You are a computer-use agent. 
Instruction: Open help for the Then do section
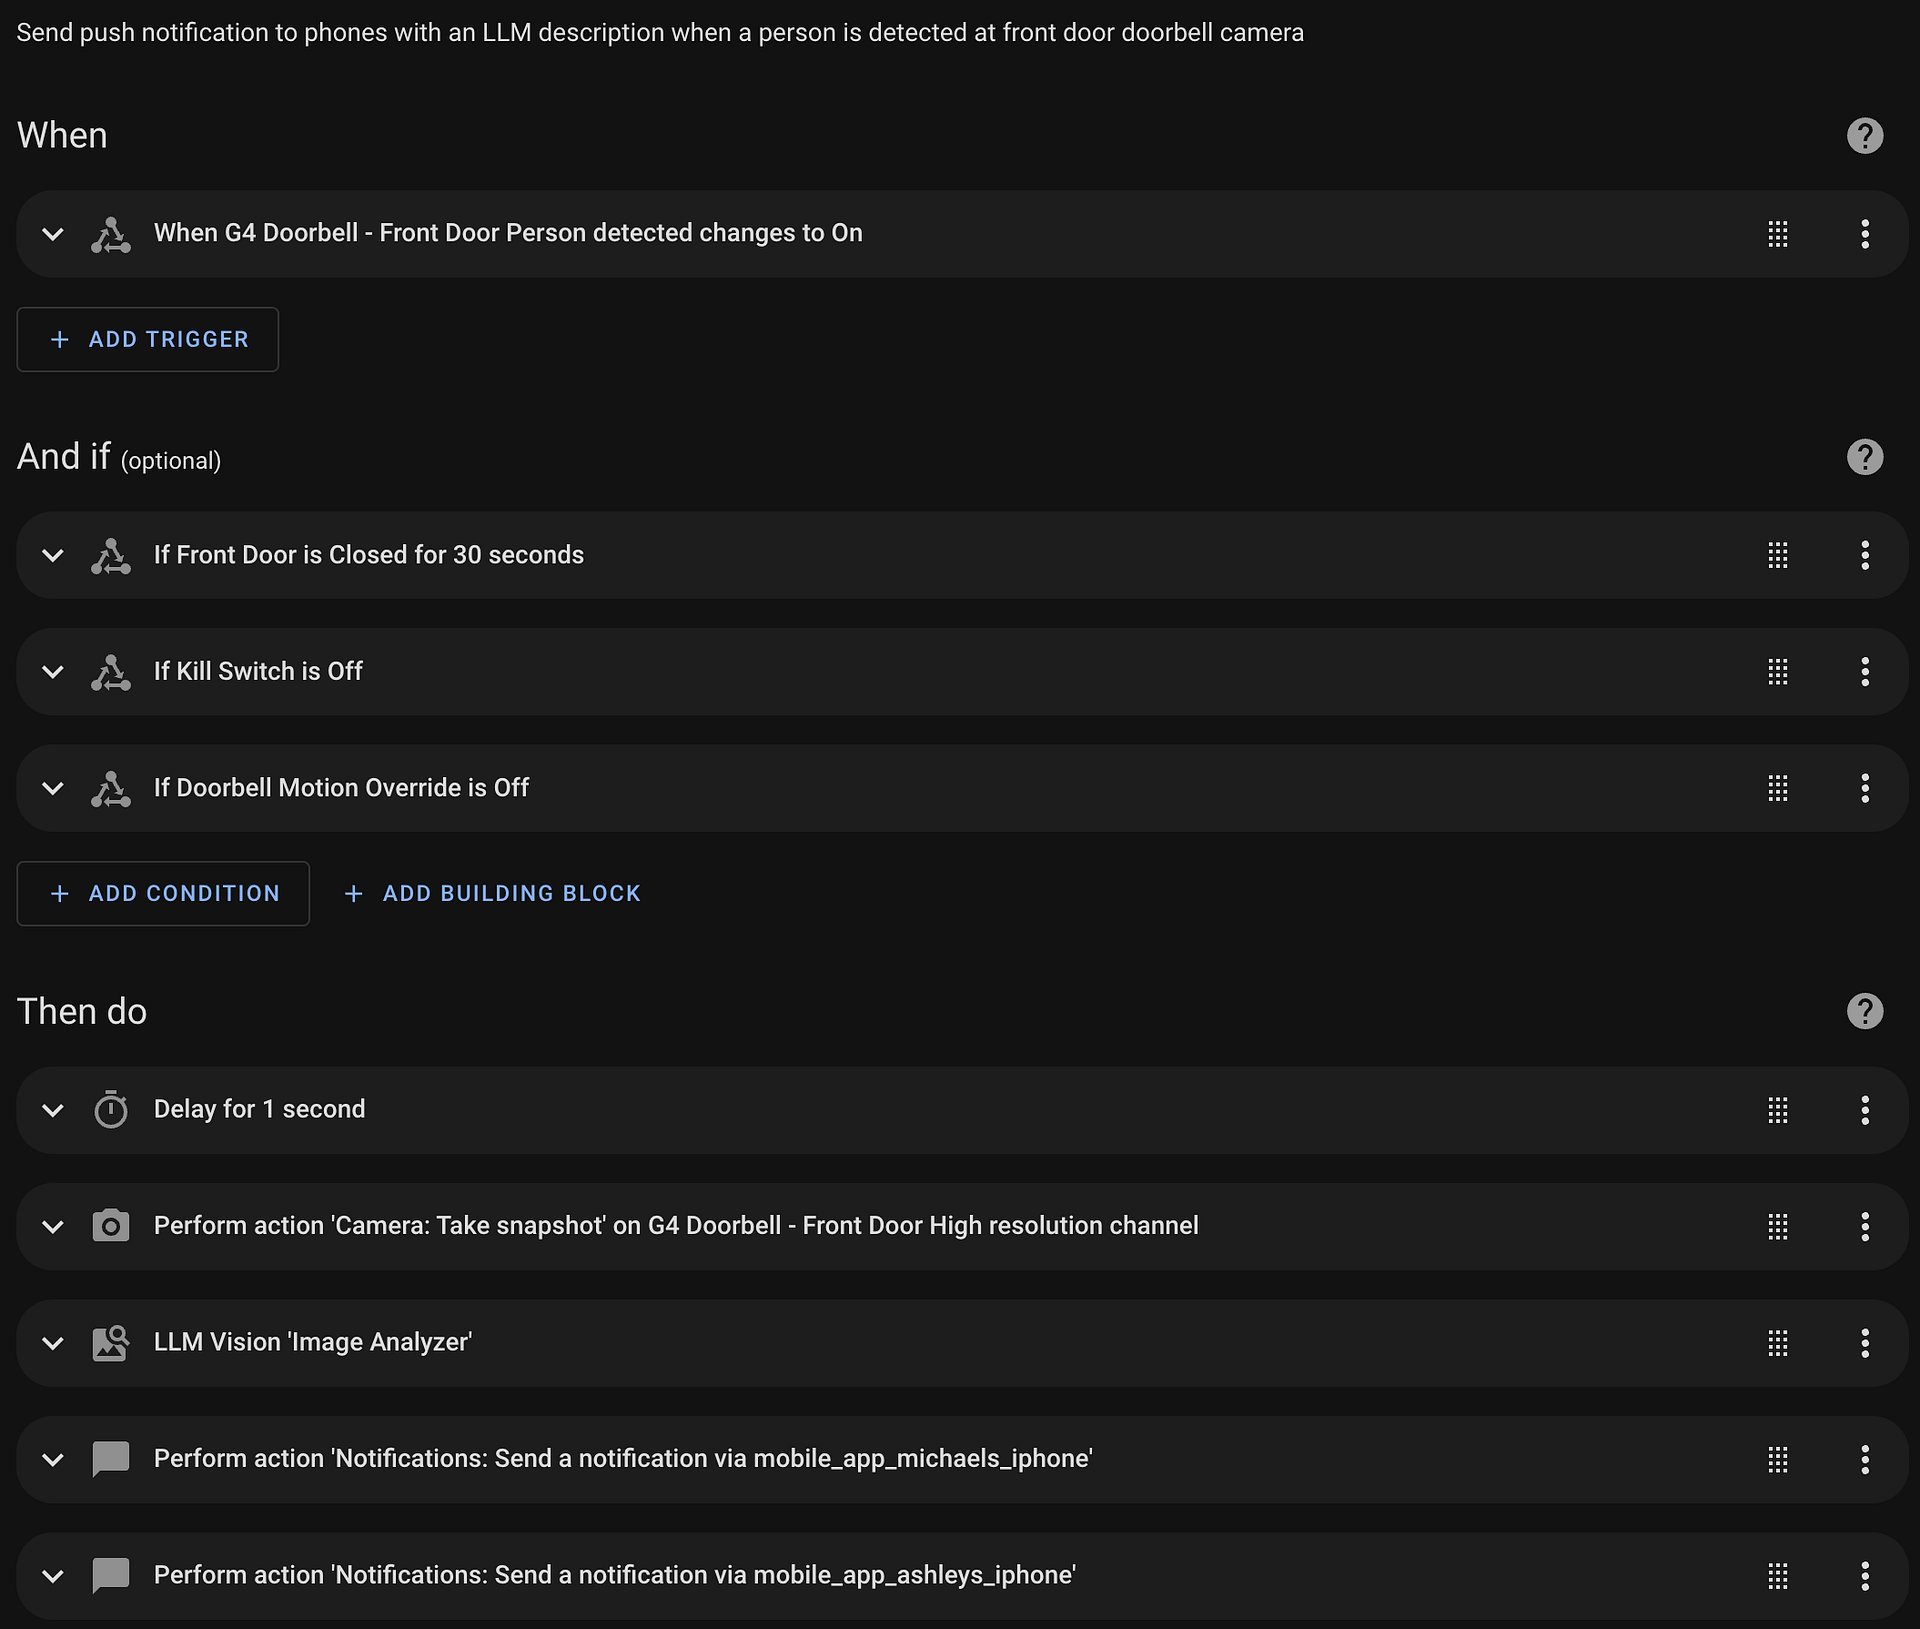click(x=1864, y=1011)
